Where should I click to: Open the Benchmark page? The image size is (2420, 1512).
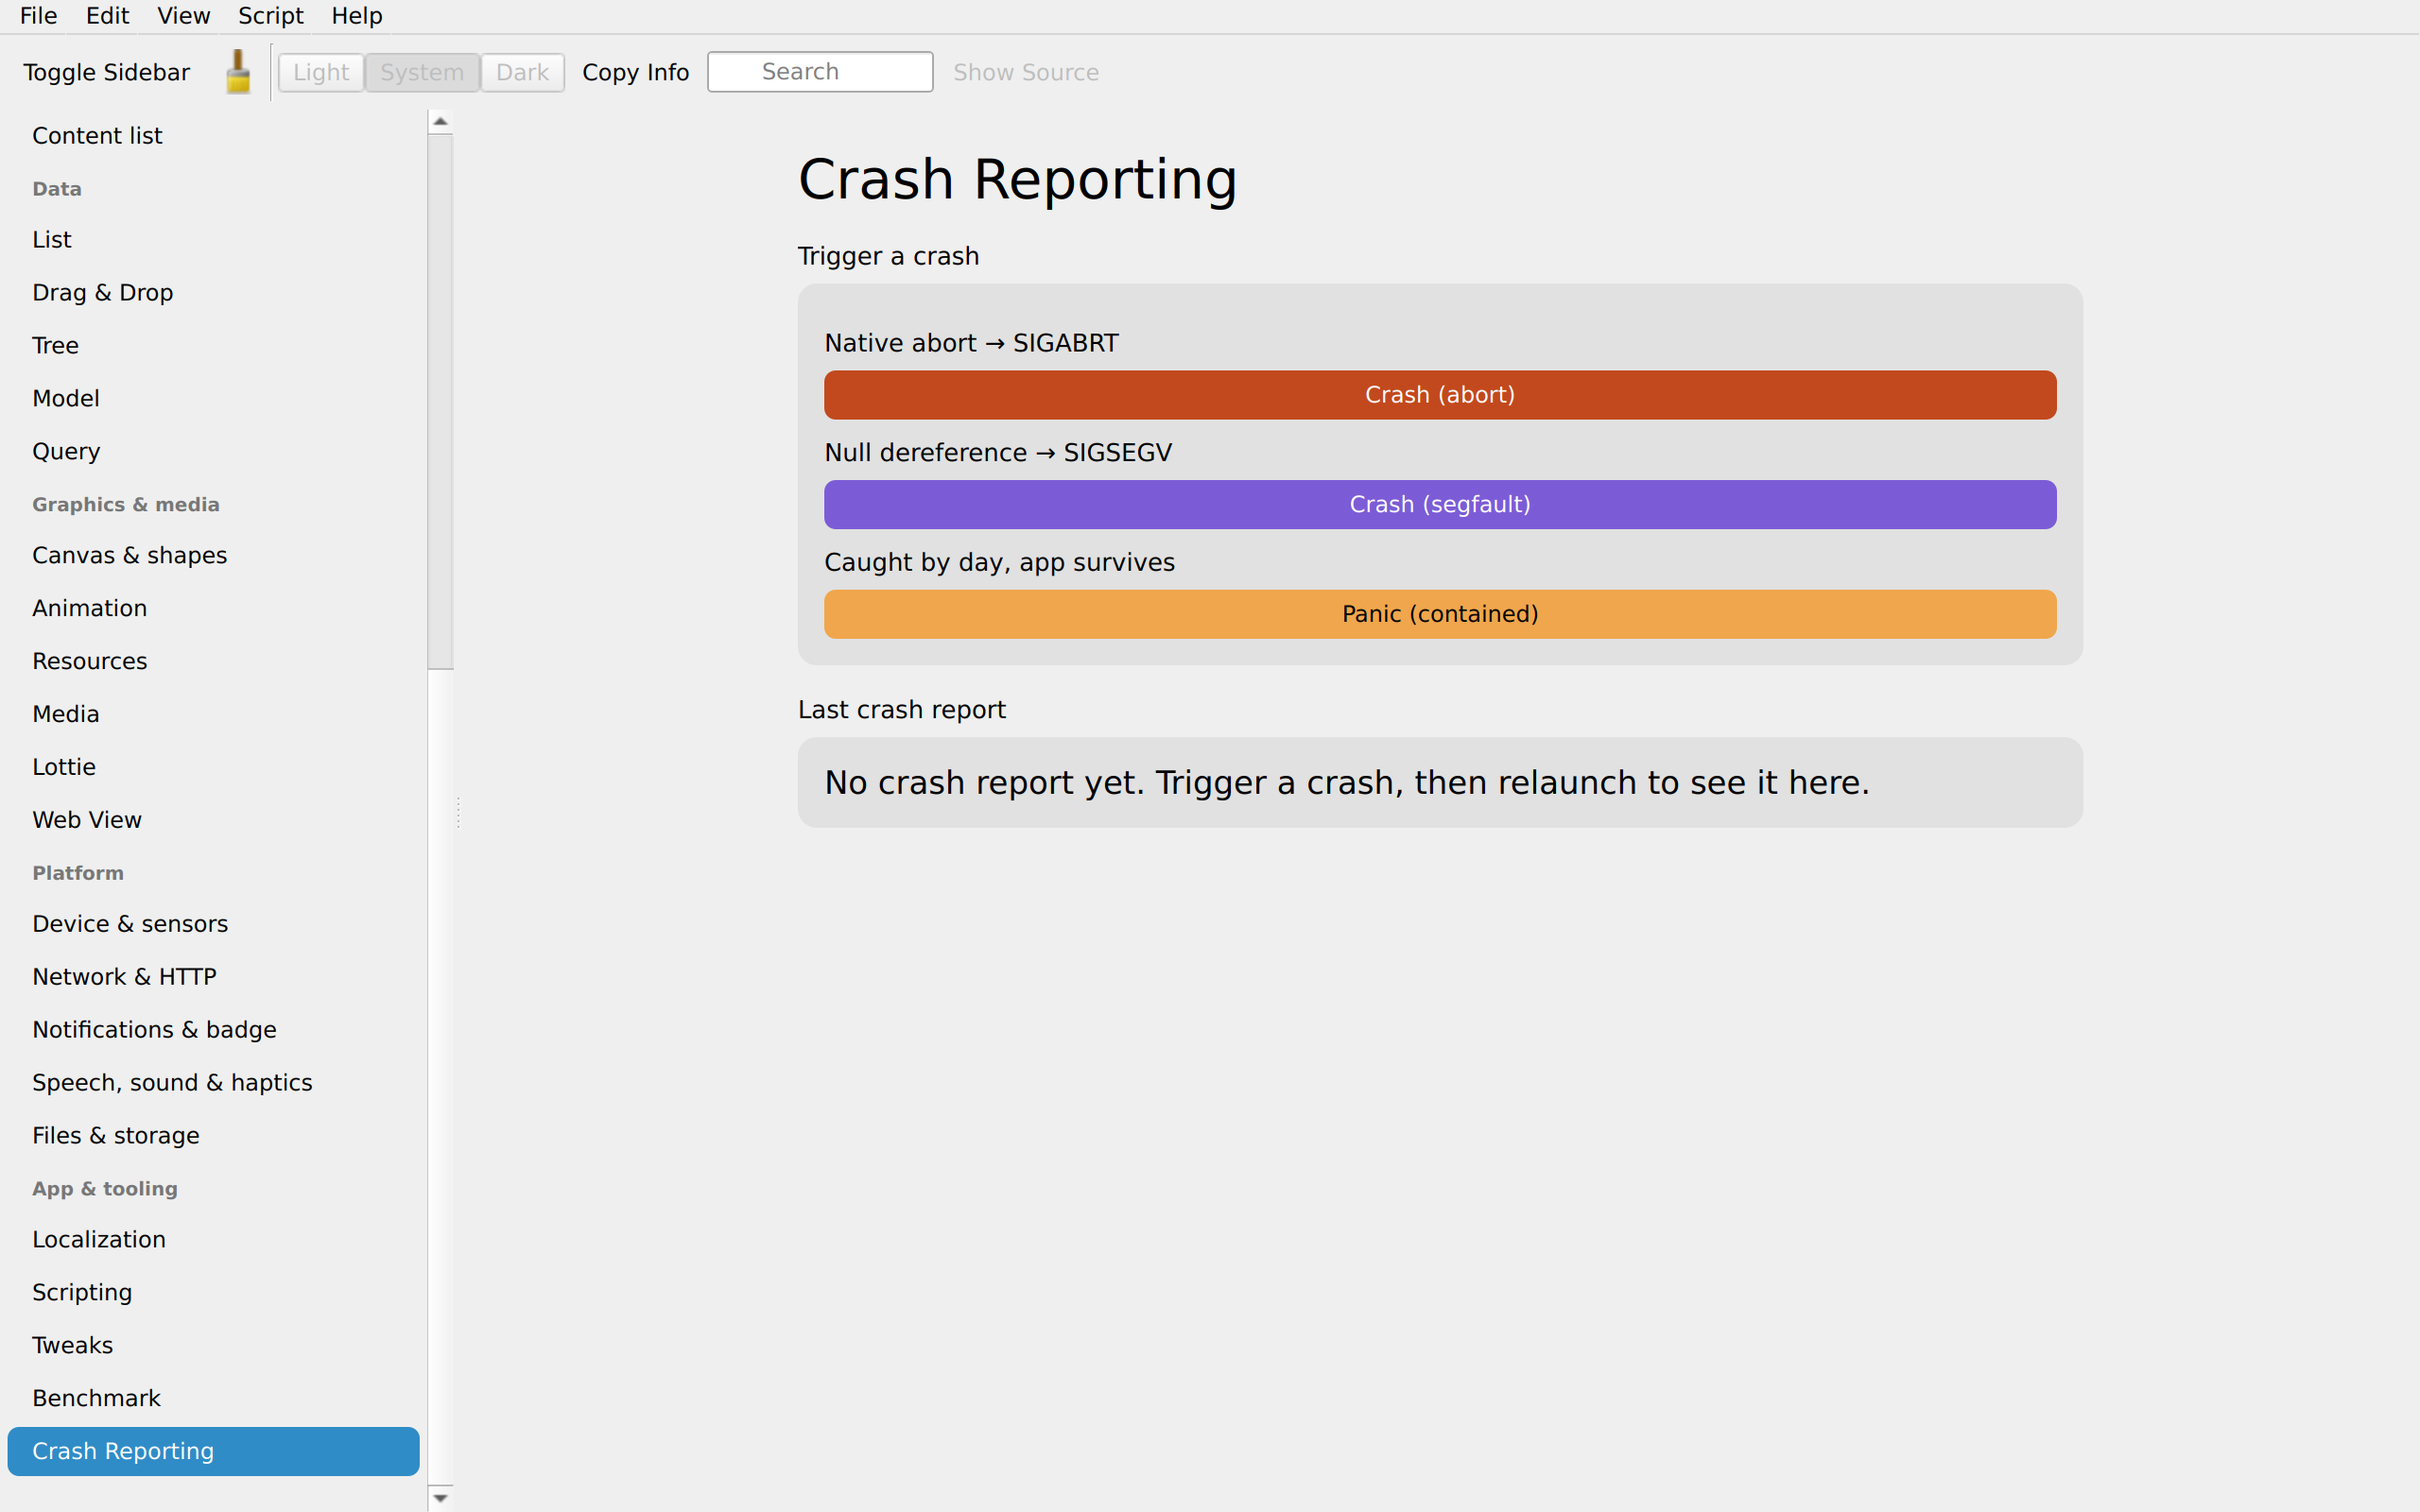[x=213, y=1399]
